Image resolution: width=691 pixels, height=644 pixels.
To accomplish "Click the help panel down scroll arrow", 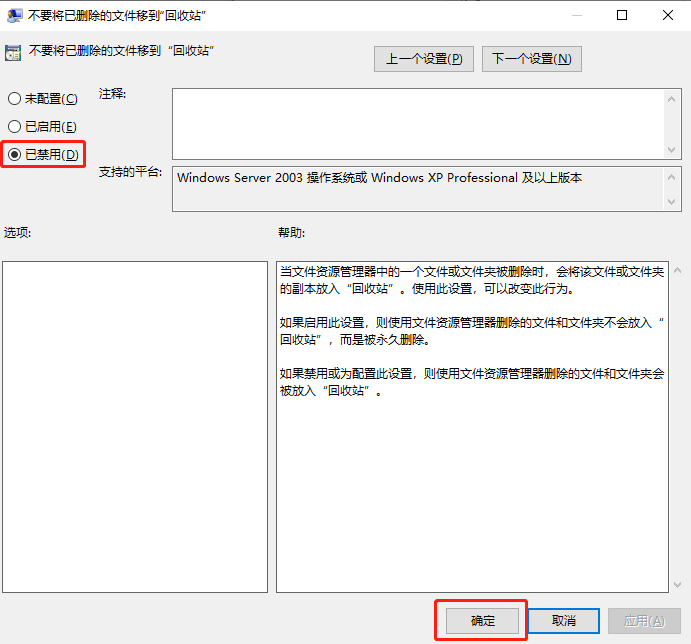I will (x=677, y=585).
